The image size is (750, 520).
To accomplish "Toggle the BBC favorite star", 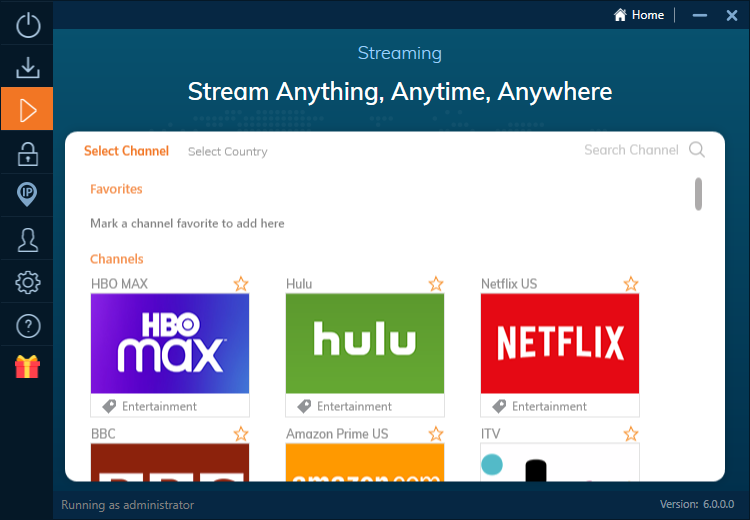I will pyautogui.click(x=241, y=434).
